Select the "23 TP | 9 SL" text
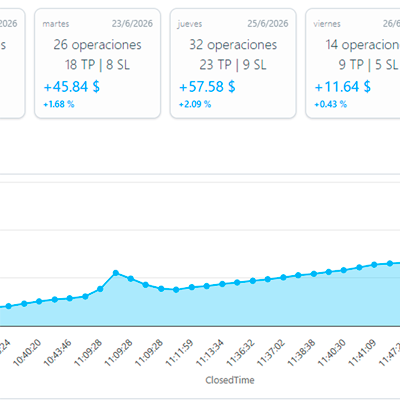This screenshot has width=400, height=400. point(233,65)
